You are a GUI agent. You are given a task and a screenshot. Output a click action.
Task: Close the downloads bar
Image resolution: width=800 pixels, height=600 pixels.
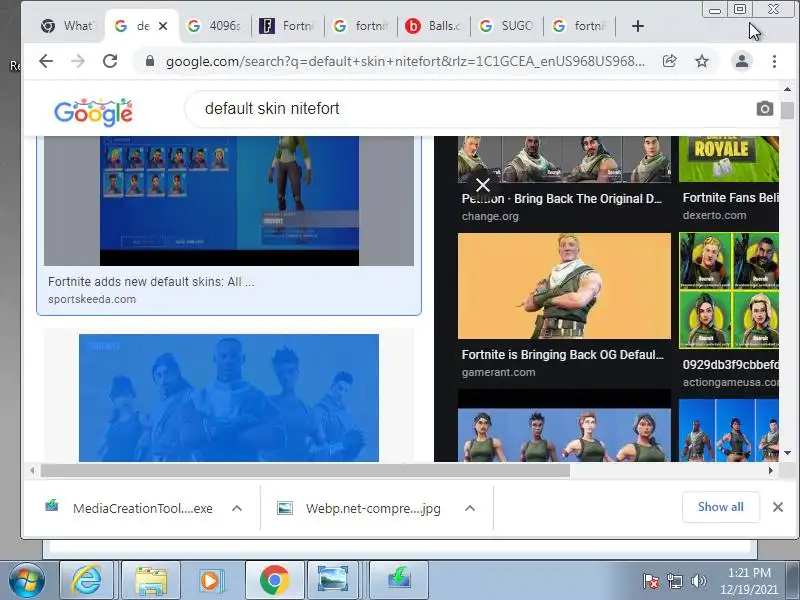click(778, 507)
